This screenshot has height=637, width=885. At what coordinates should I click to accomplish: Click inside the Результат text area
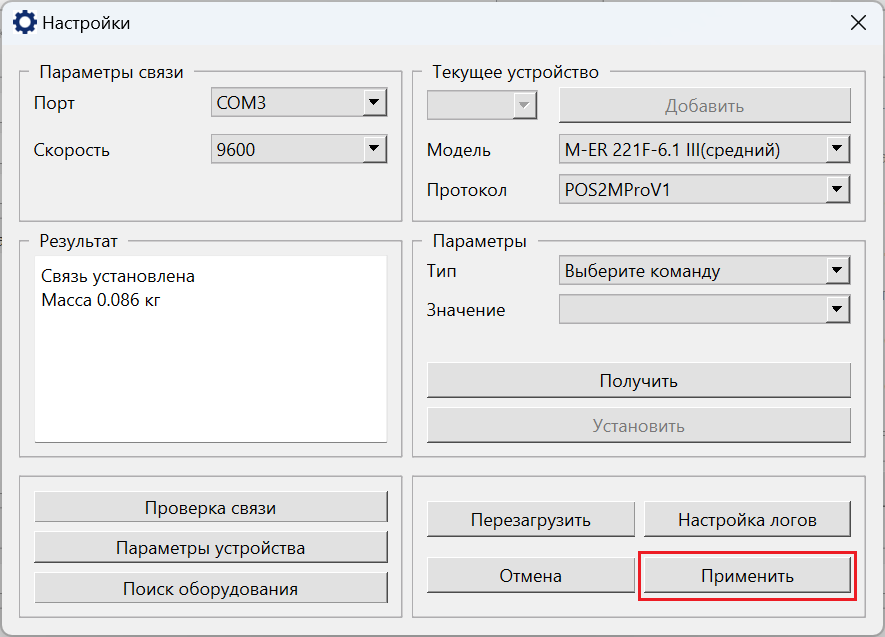pos(211,349)
